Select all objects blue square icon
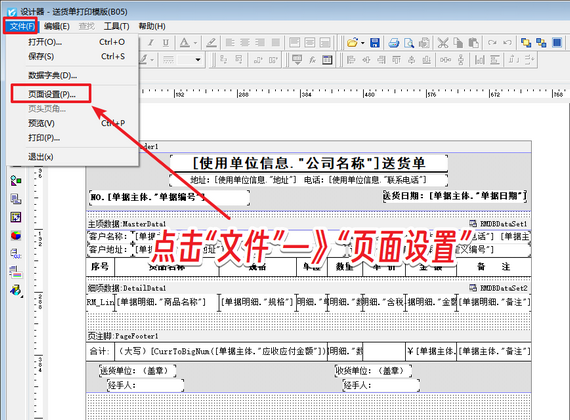 point(557,43)
